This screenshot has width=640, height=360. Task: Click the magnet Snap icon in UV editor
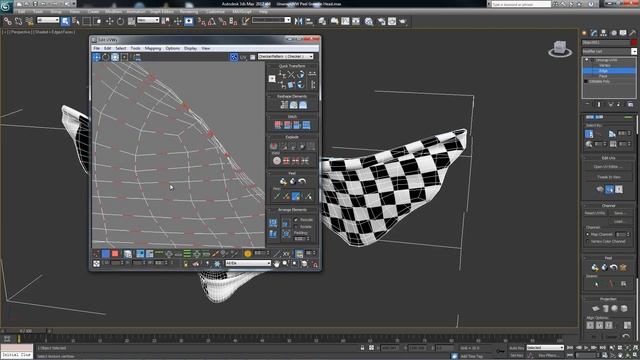pyautogui.click(x=315, y=264)
